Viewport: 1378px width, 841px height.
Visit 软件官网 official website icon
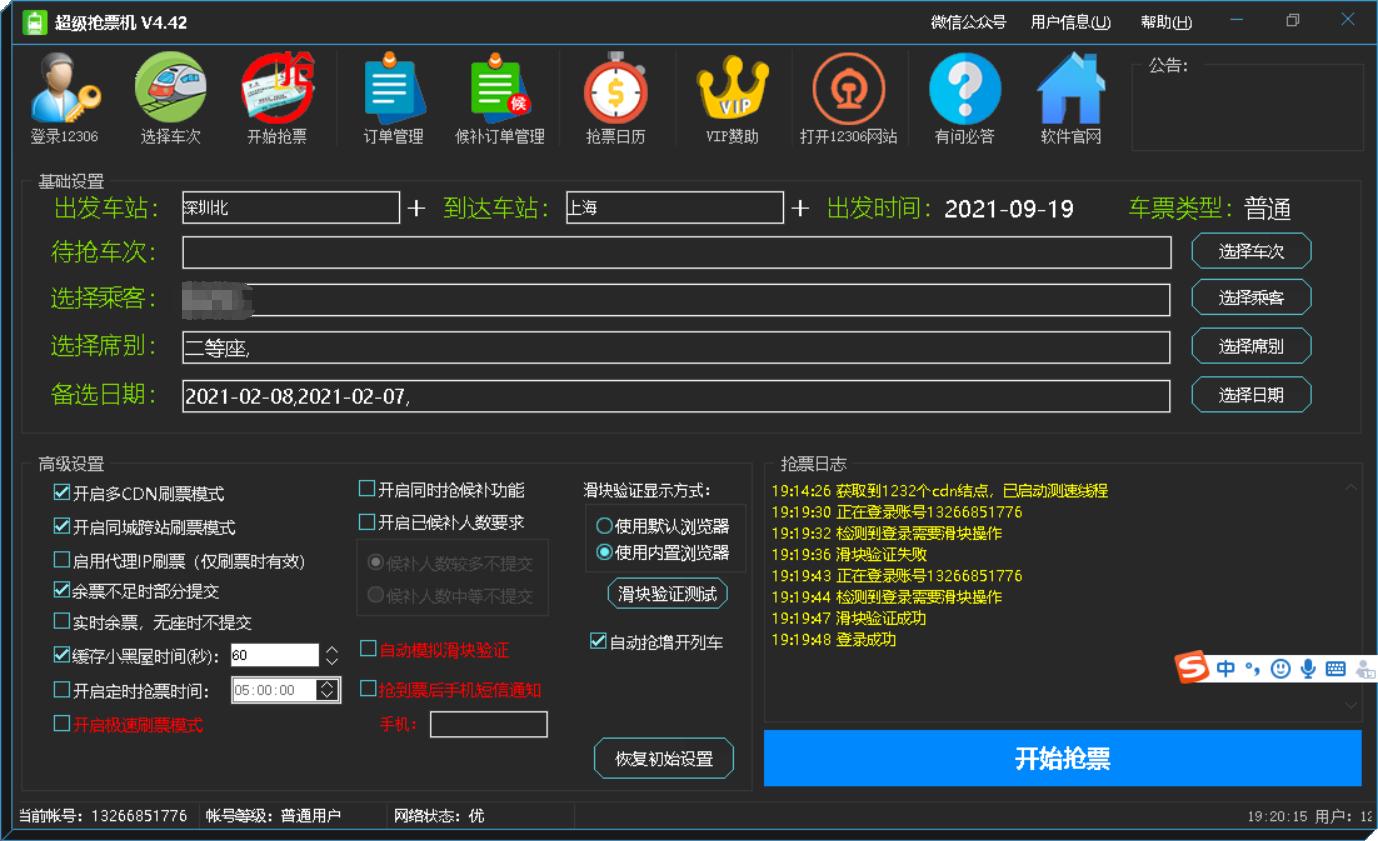point(1070,95)
